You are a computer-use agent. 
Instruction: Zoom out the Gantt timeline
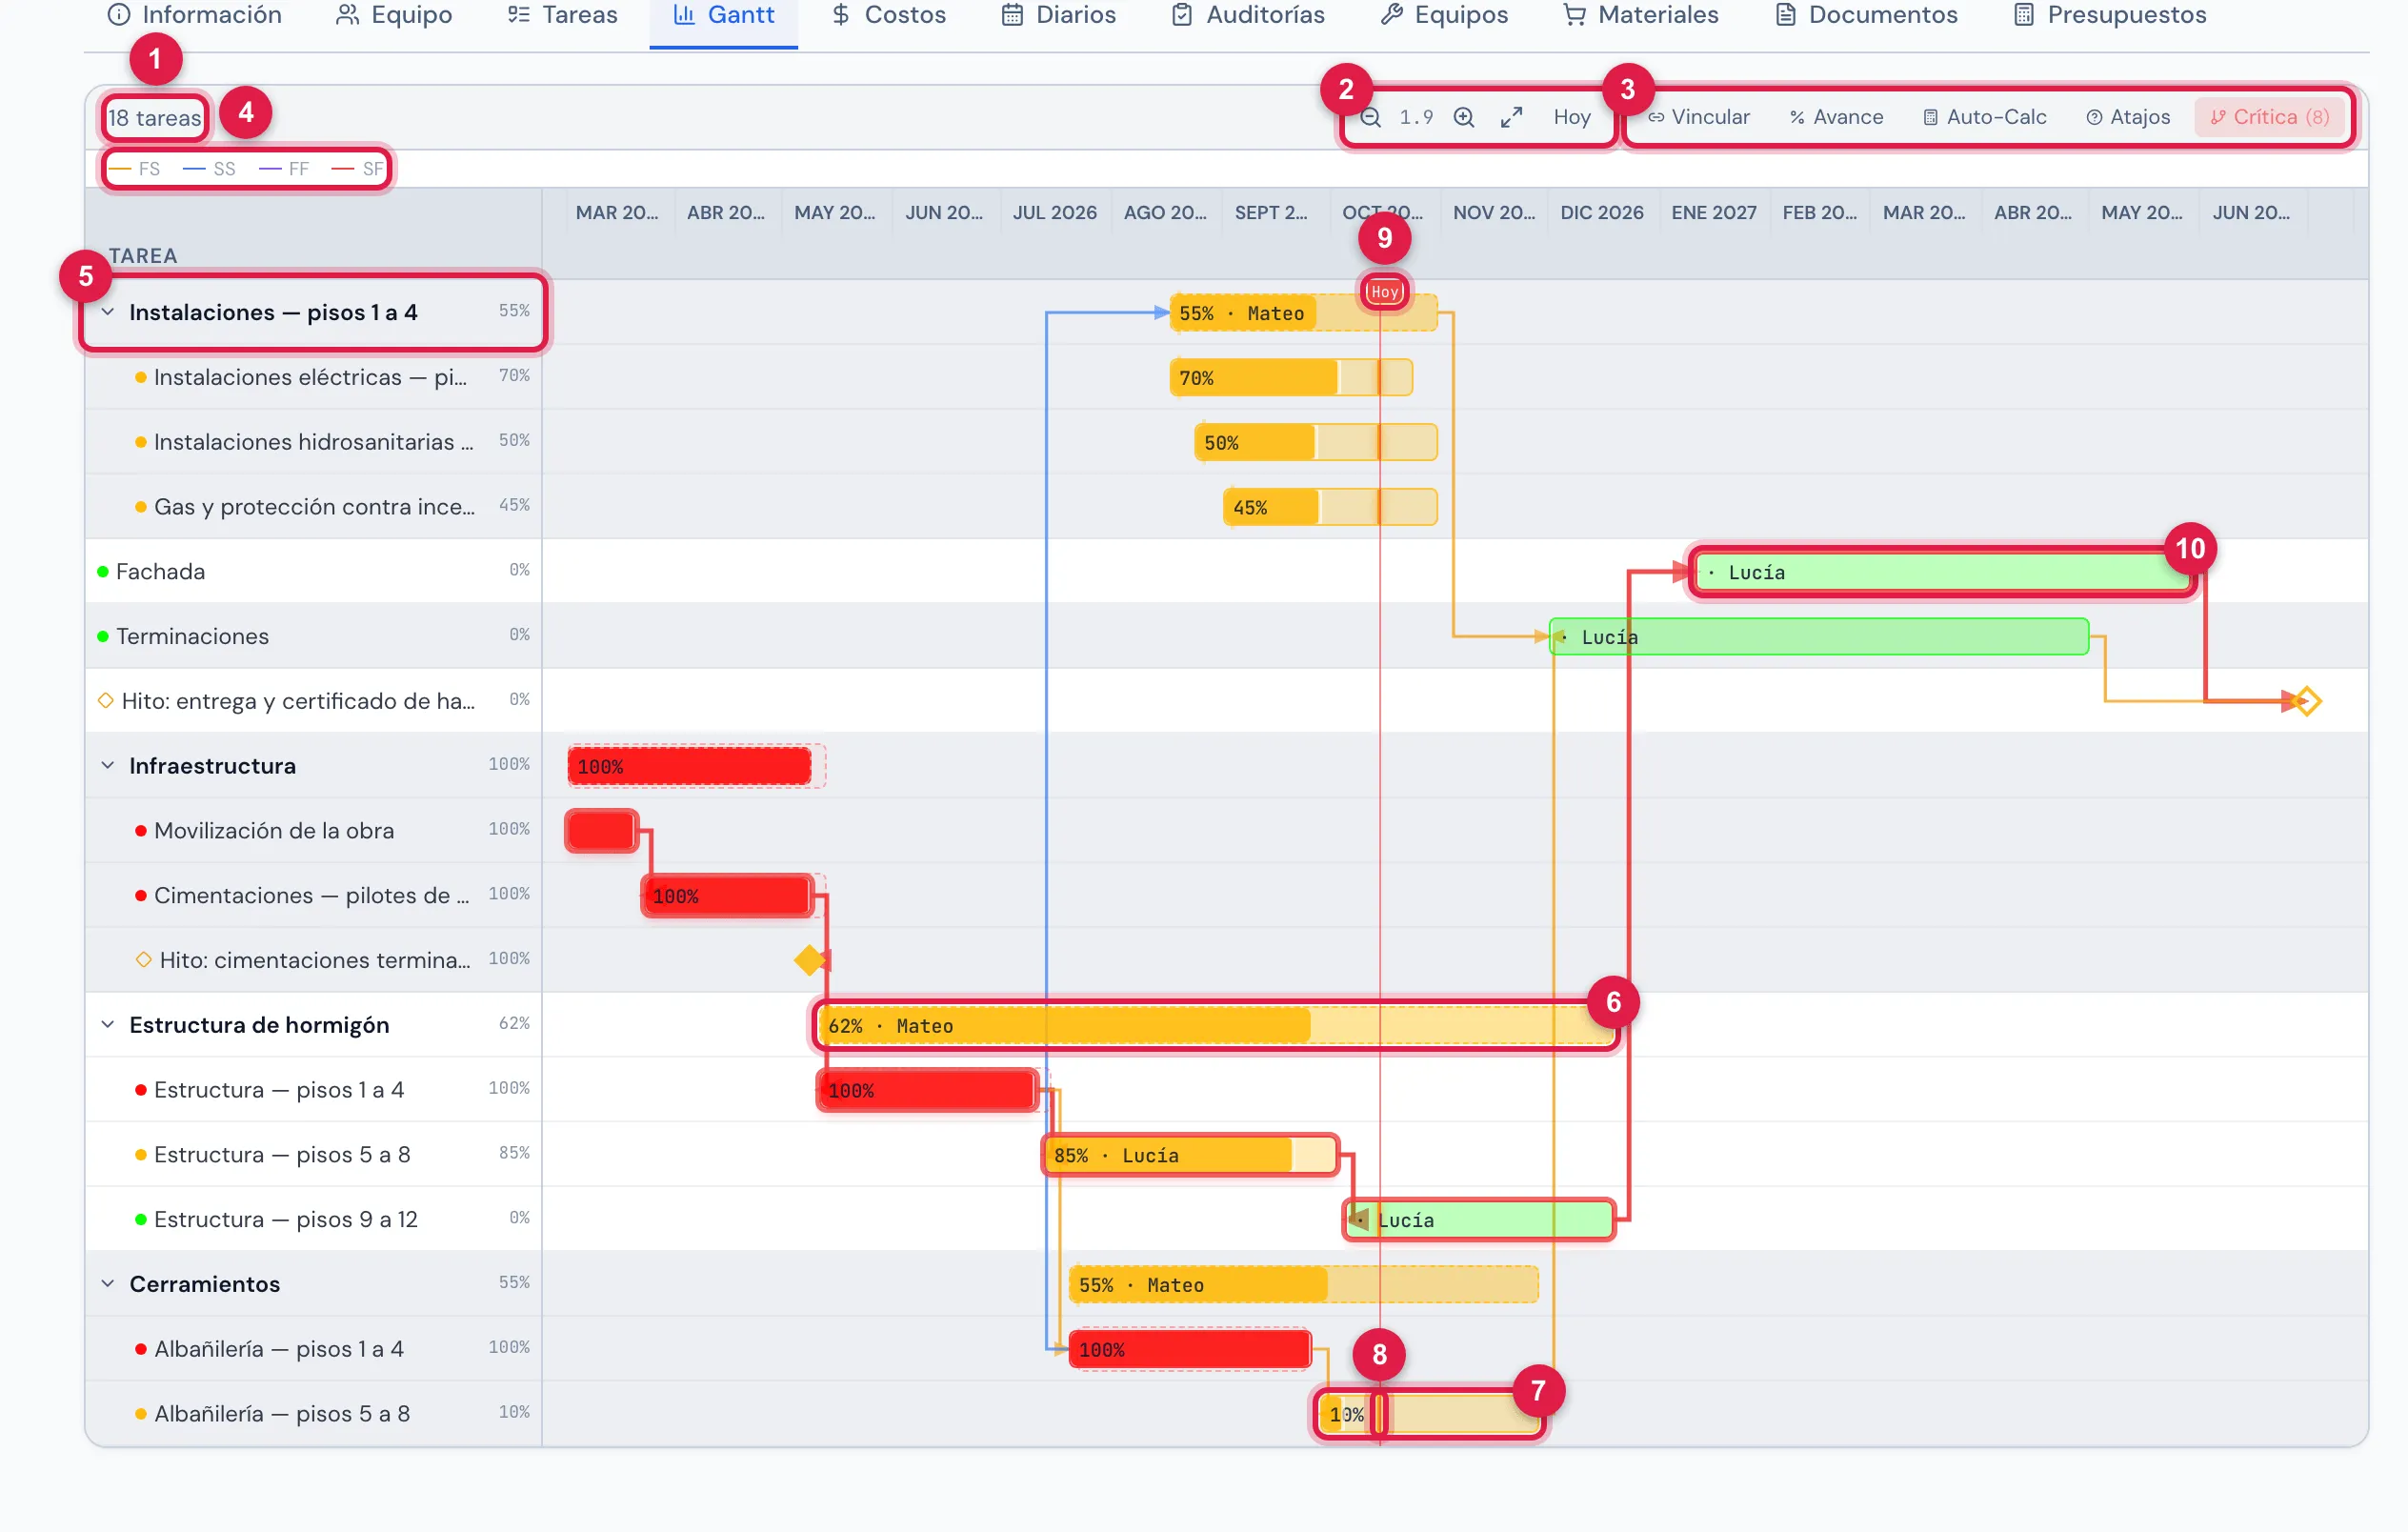1371,118
